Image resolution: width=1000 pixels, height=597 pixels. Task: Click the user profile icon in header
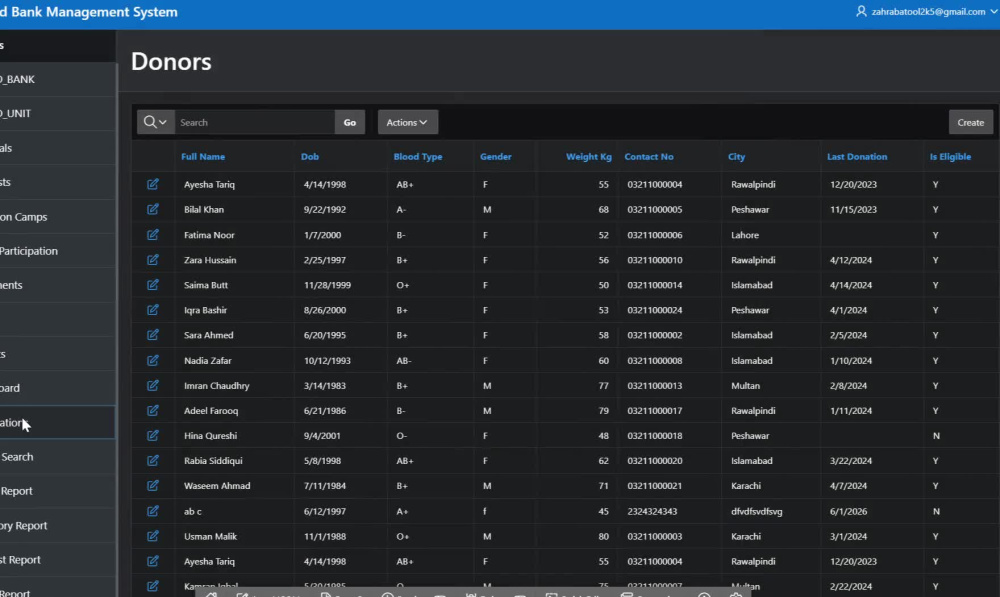pyautogui.click(x=861, y=11)
